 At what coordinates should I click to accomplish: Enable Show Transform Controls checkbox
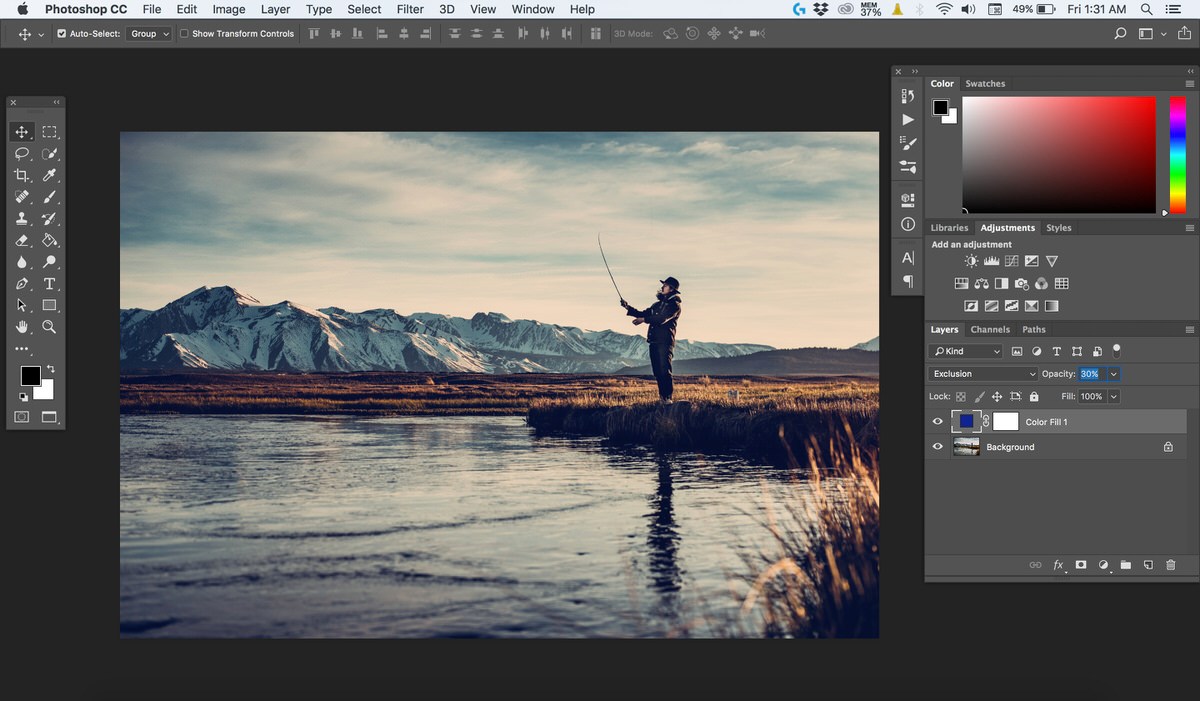[184, 33]
